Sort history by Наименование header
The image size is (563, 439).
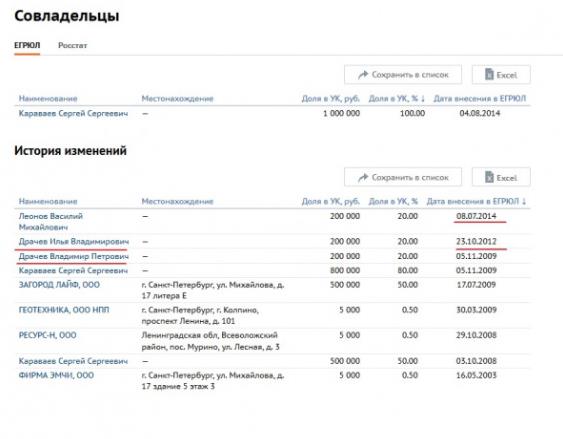[48, 201]
